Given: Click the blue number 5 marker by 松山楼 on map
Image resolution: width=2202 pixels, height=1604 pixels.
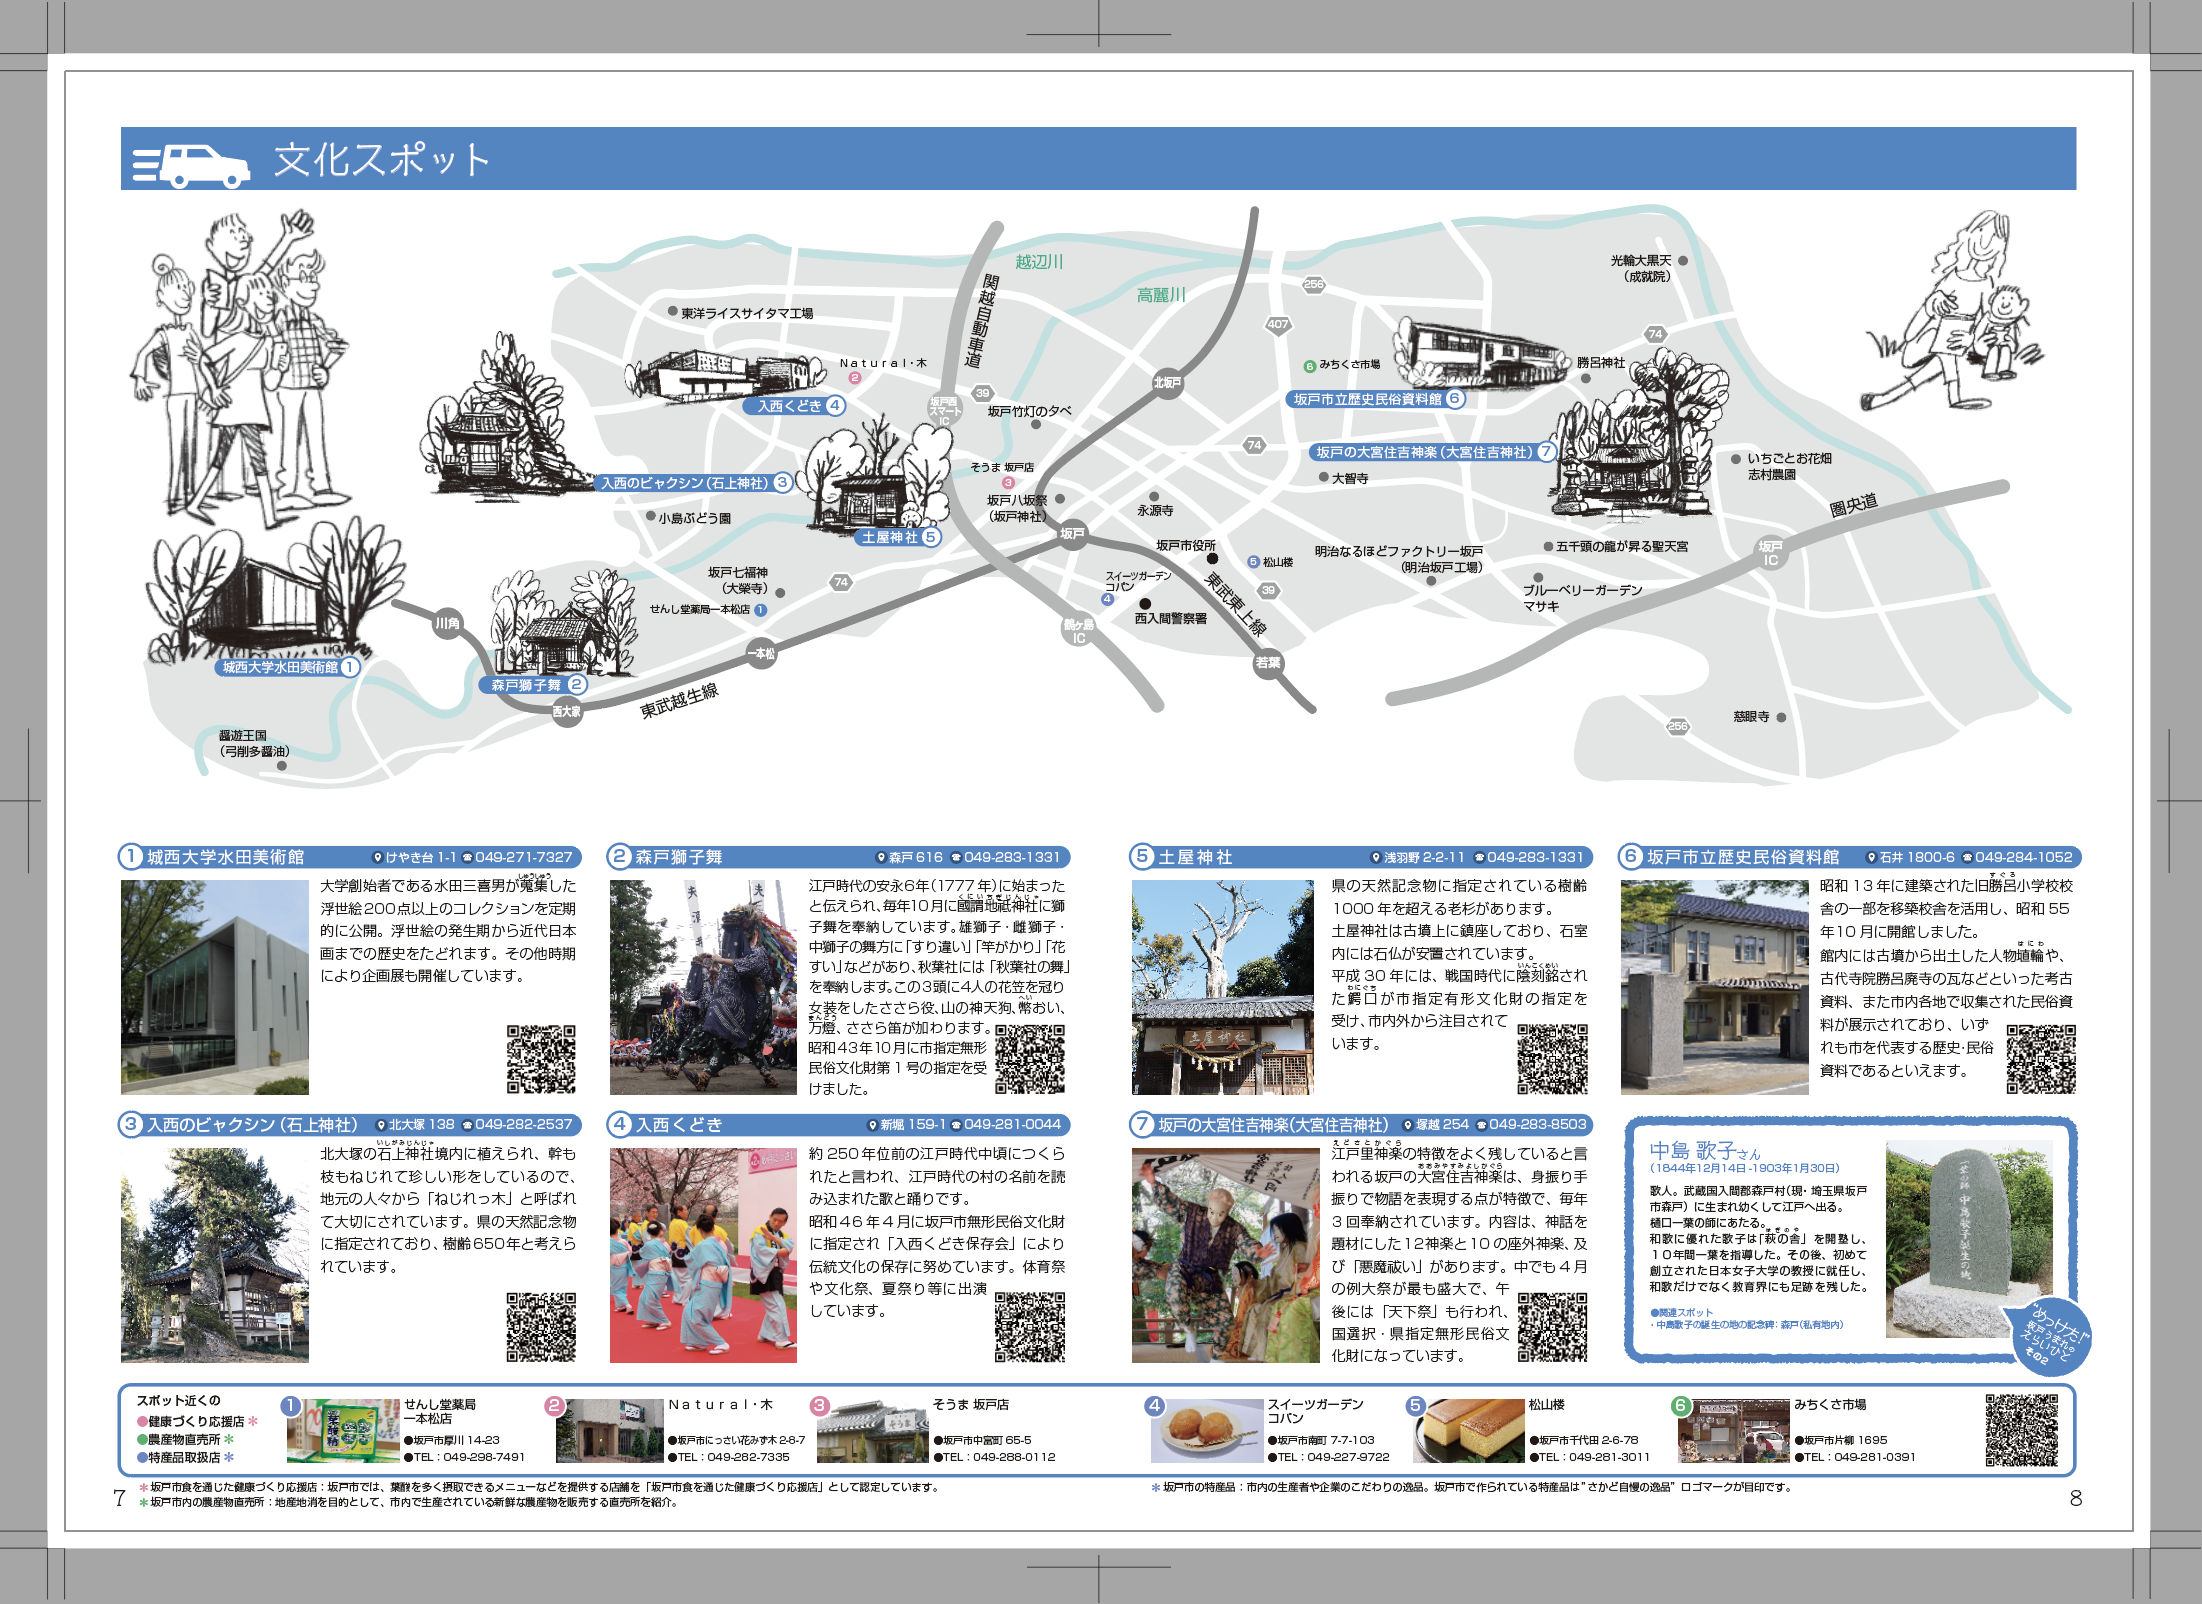Looking at the screenshot, I should [1254, 562].
